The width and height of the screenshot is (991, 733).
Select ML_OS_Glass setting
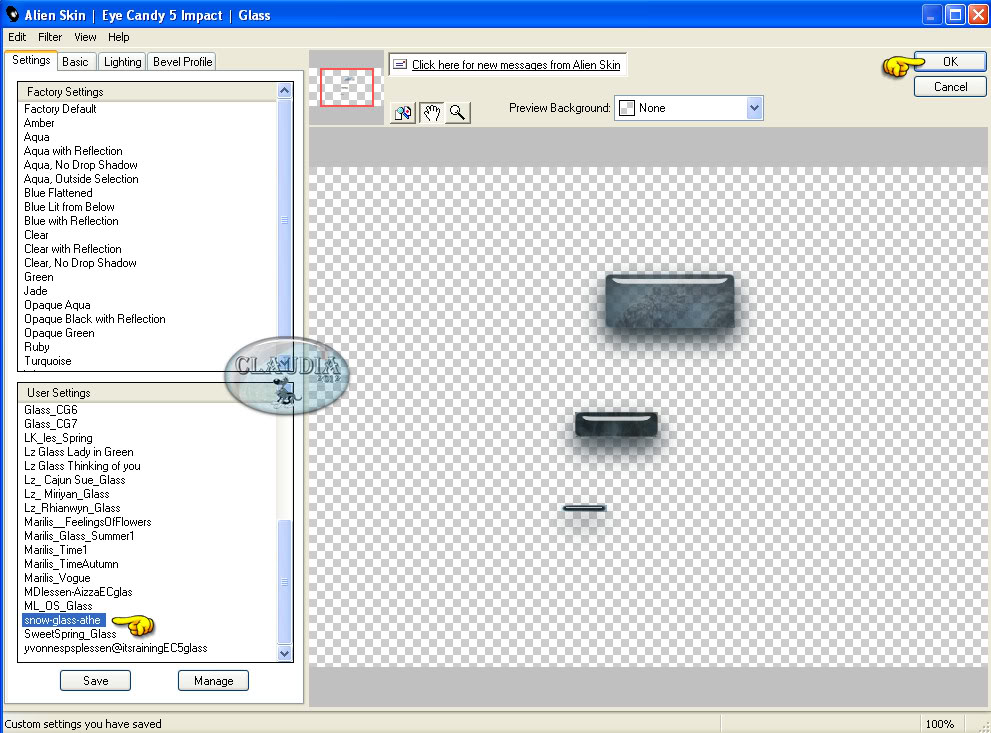(58, 605)
